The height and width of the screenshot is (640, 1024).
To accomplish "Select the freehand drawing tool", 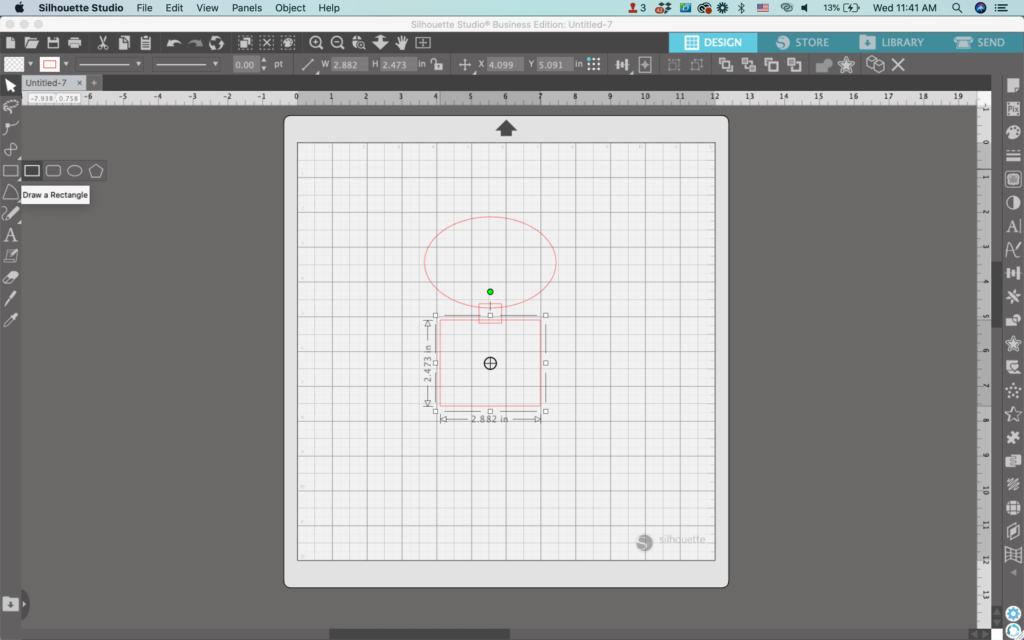I will point(10,214).
